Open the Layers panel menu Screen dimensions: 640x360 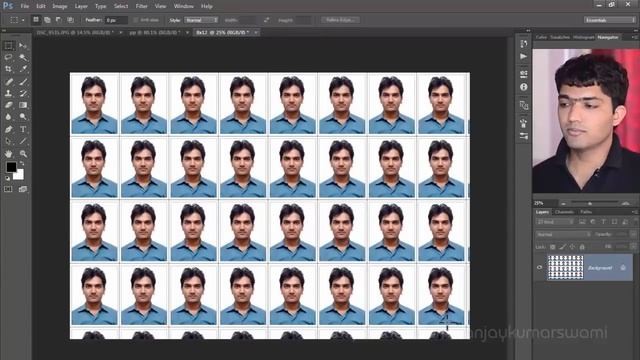(635, 212)
